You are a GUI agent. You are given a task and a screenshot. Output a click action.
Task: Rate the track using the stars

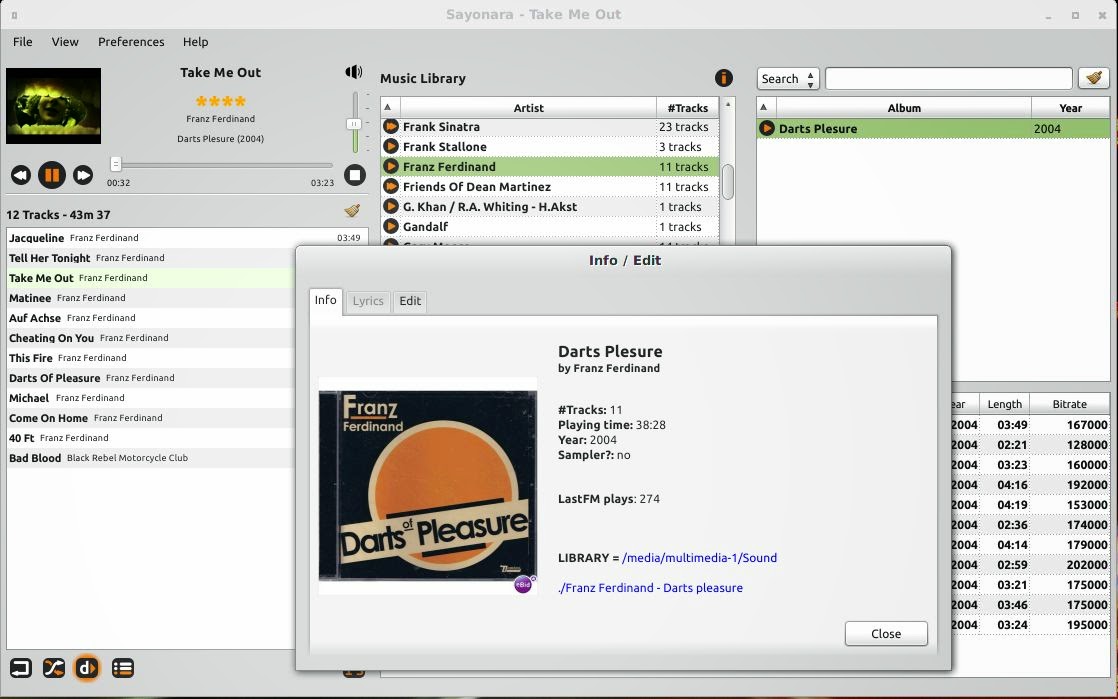click(x=220, y=101)
